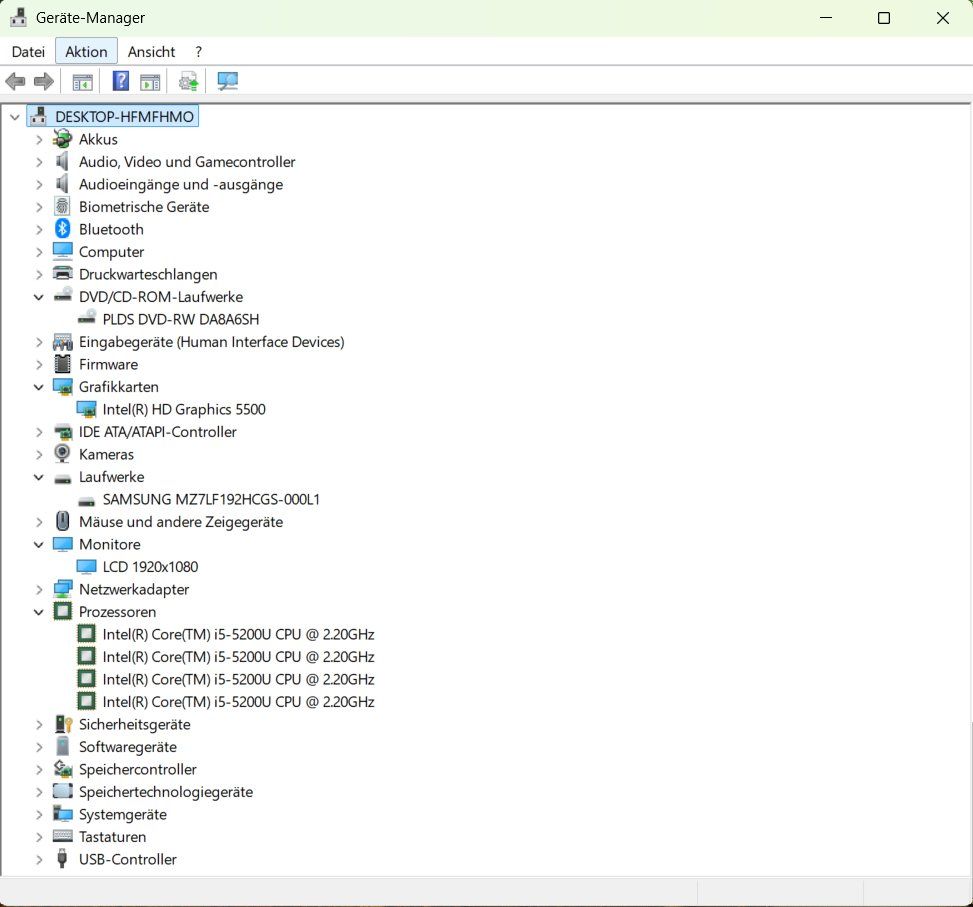
Task: Select the first i5-5200U processor entry
Action: 238,634
